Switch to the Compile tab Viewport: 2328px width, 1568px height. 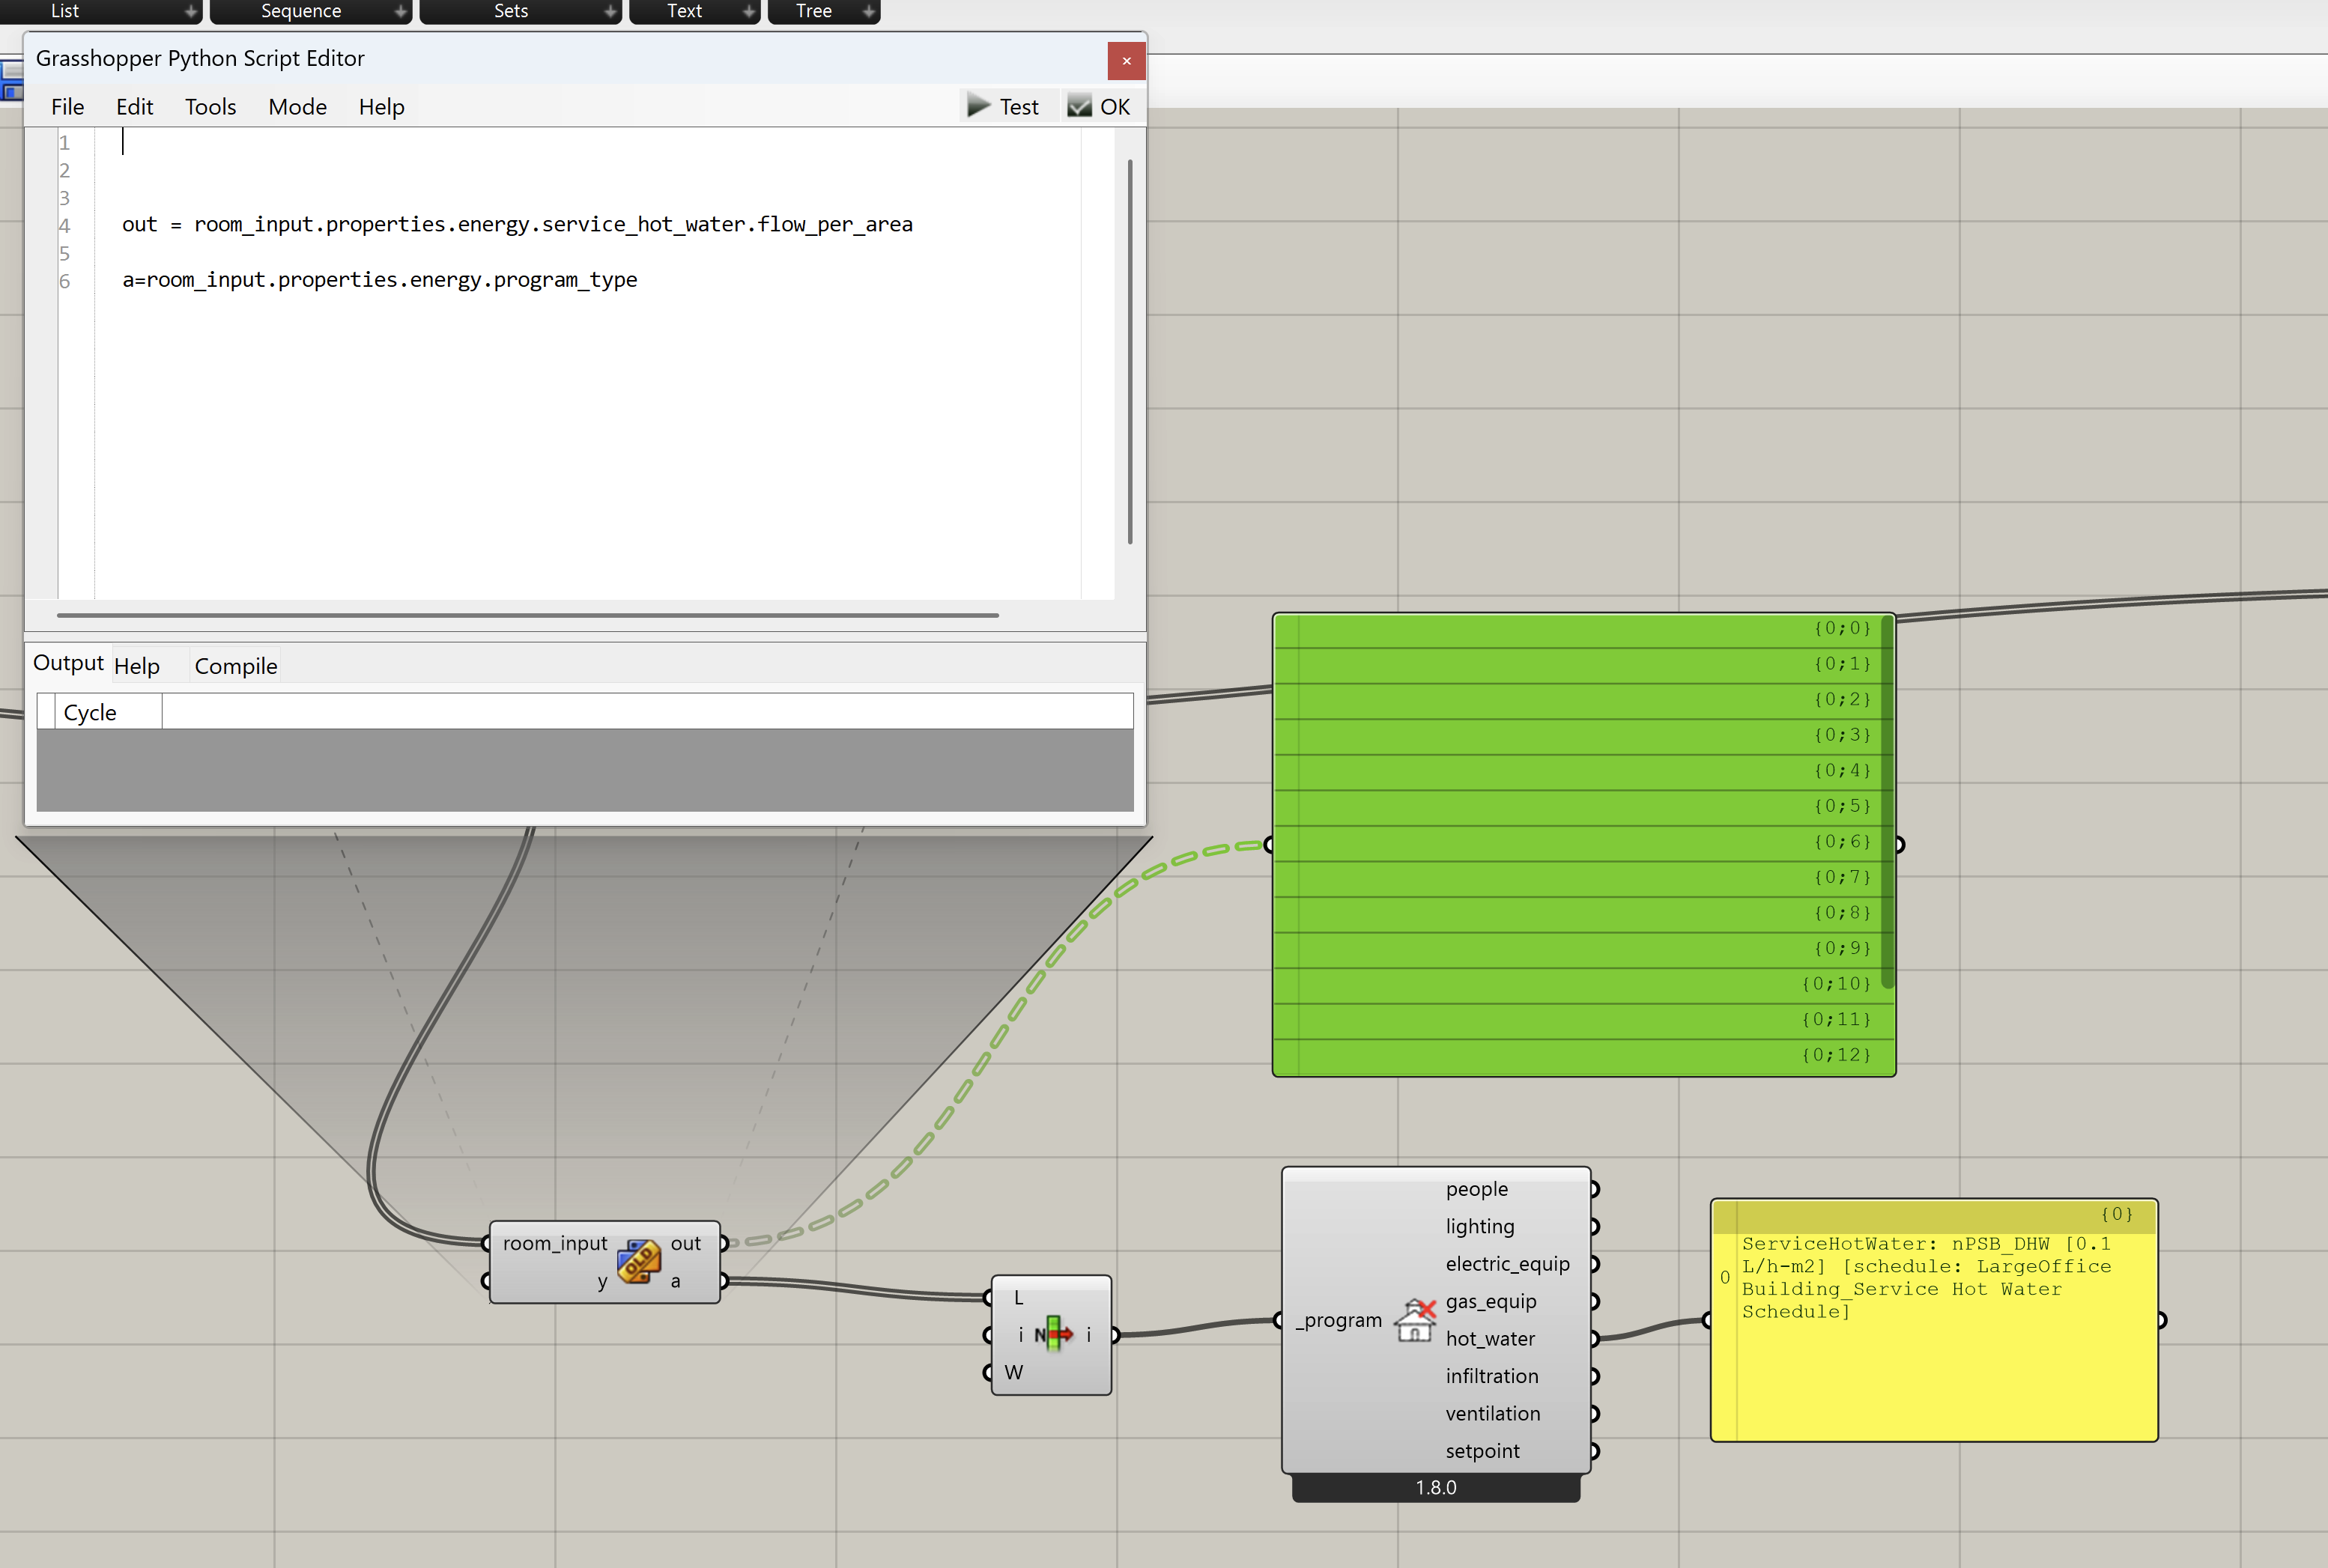point(236,666)
